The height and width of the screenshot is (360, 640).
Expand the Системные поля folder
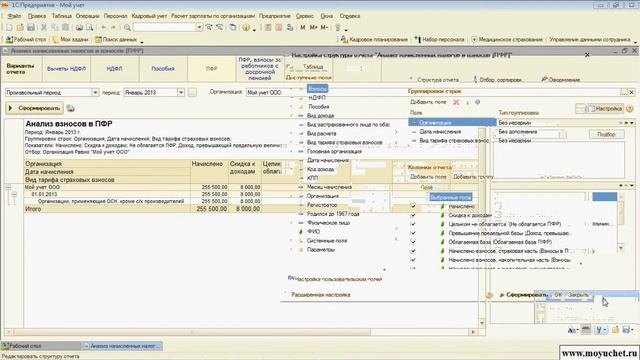pyautogui.click(x=291, y=241)
